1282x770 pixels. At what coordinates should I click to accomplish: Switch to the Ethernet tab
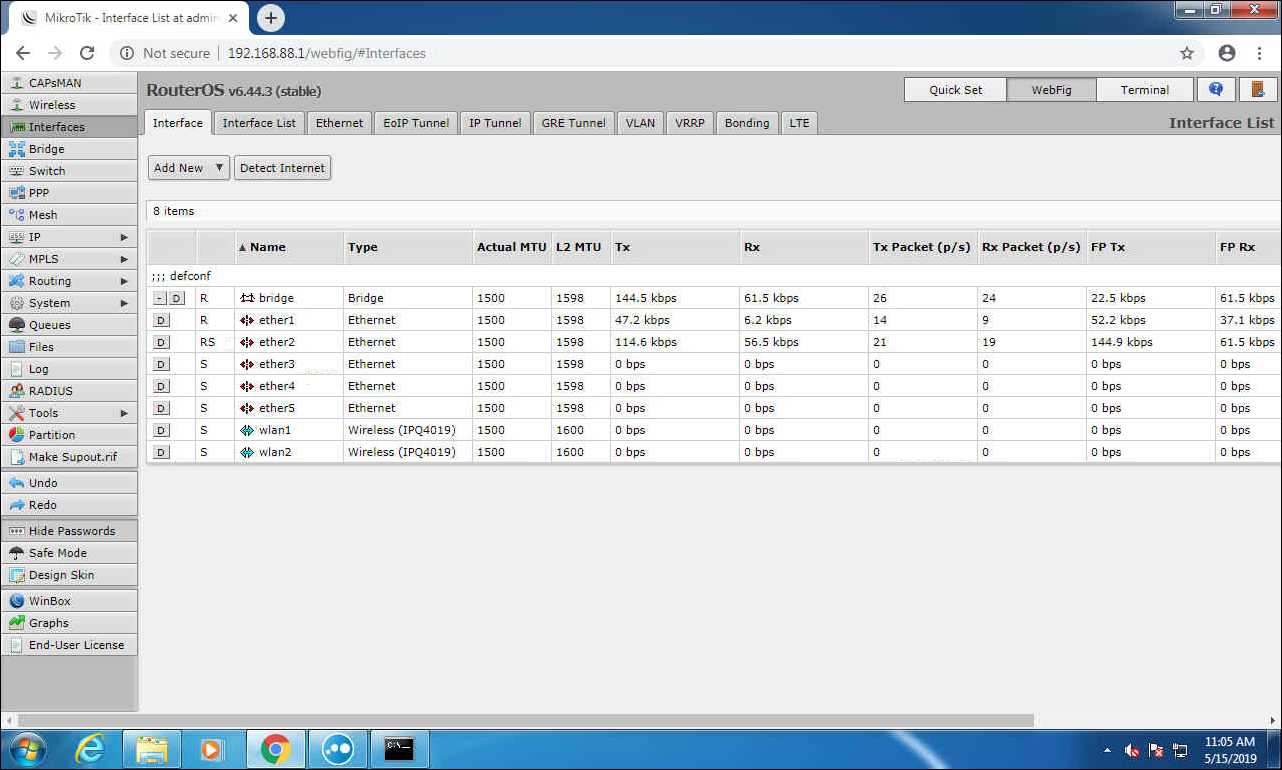tap(340, 123)
